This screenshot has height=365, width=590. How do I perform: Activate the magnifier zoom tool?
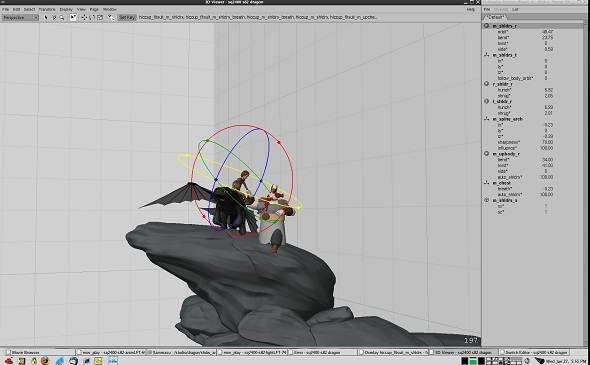coord(62,17)
